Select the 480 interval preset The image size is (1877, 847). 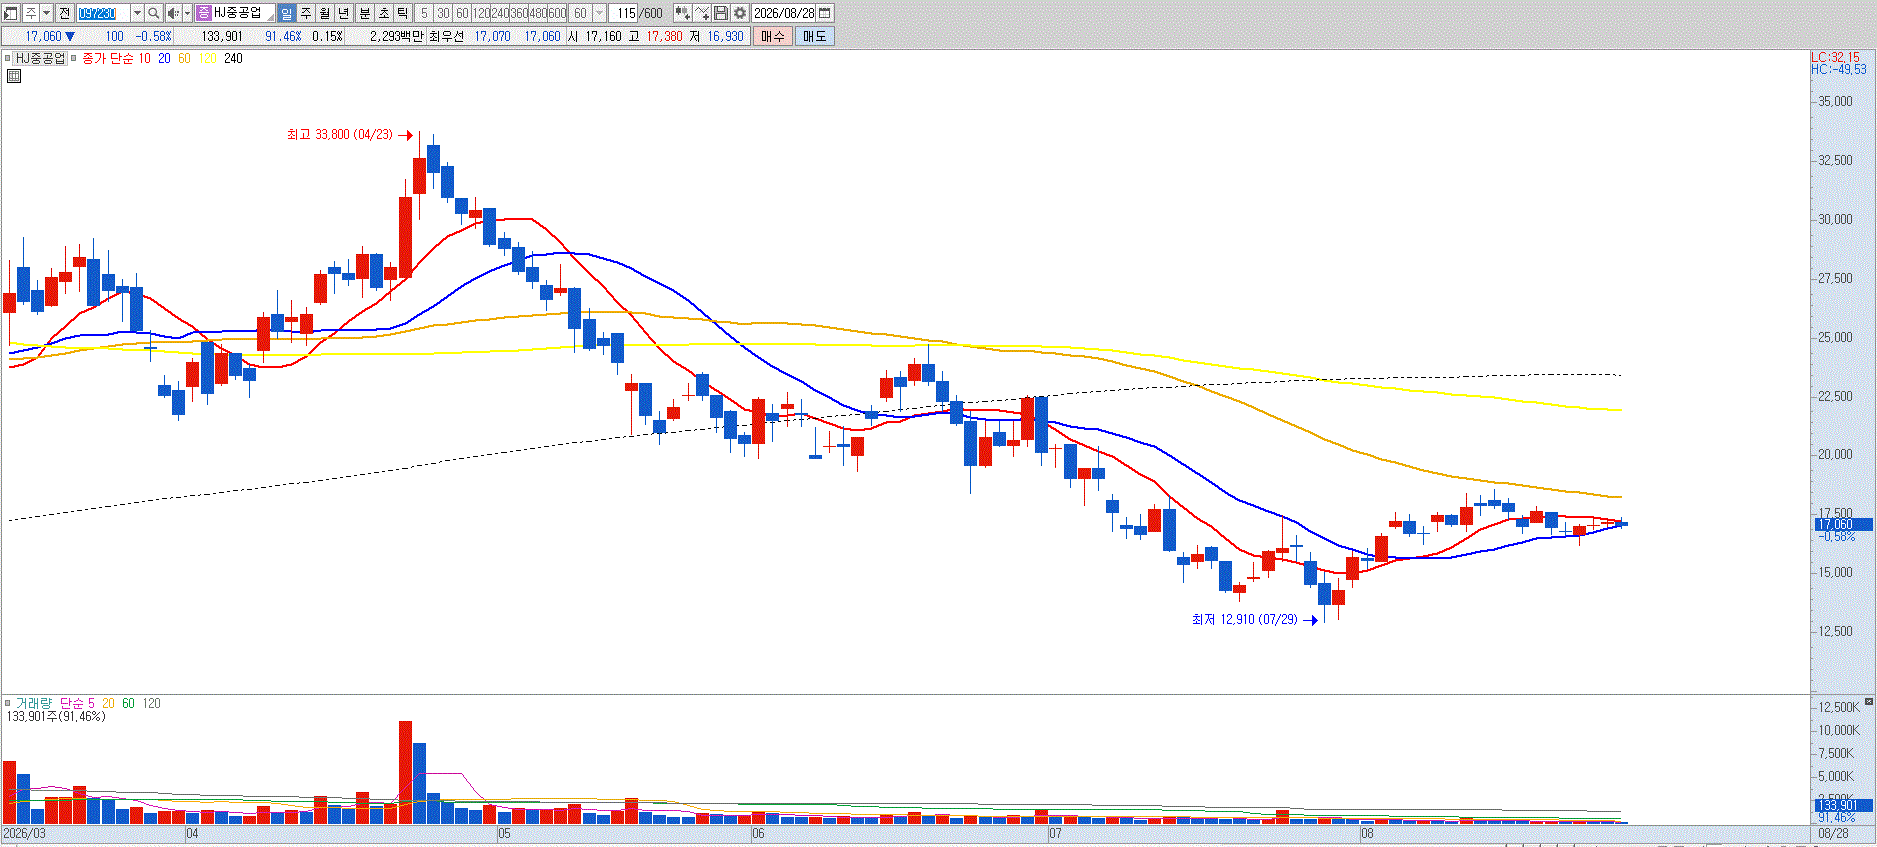click(538, 13)
